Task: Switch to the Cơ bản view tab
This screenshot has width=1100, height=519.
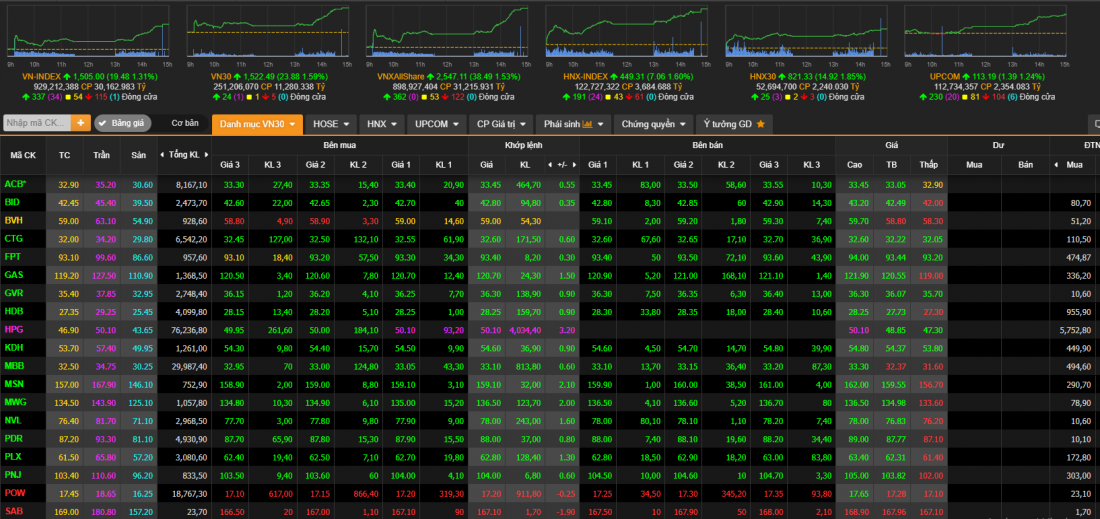Action: pyautogui.click(x=185, y=124)
